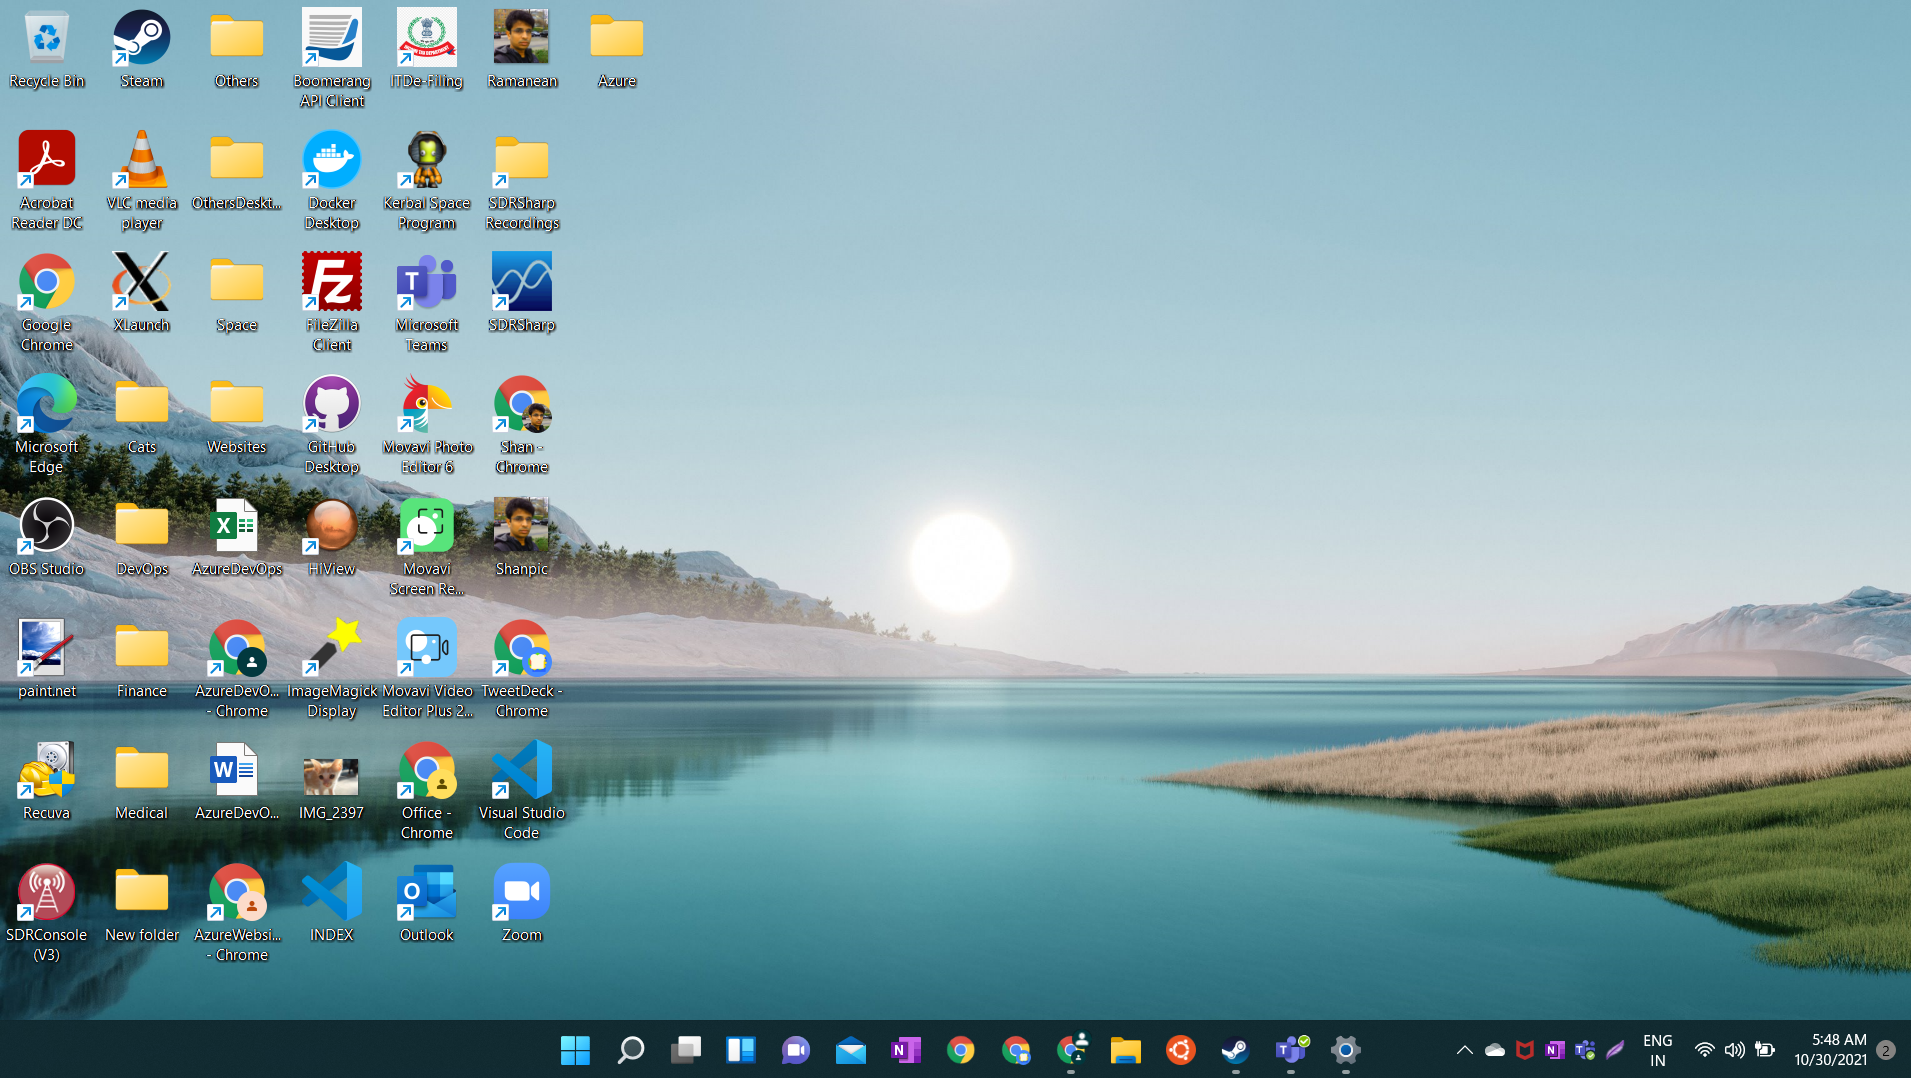Select the ITDe-Filing desktop shortcut
This screenshot has height=1078, width=1911.
(427, 49)
